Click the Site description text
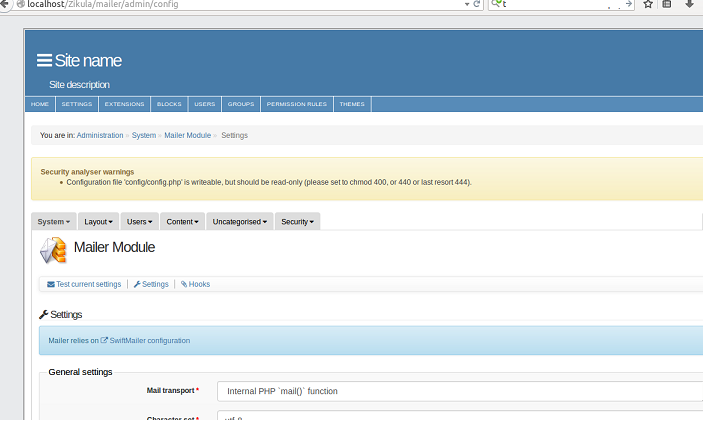The height and width of the screenshot is (437, 703). pyautogui.click(x=79, y=85)
